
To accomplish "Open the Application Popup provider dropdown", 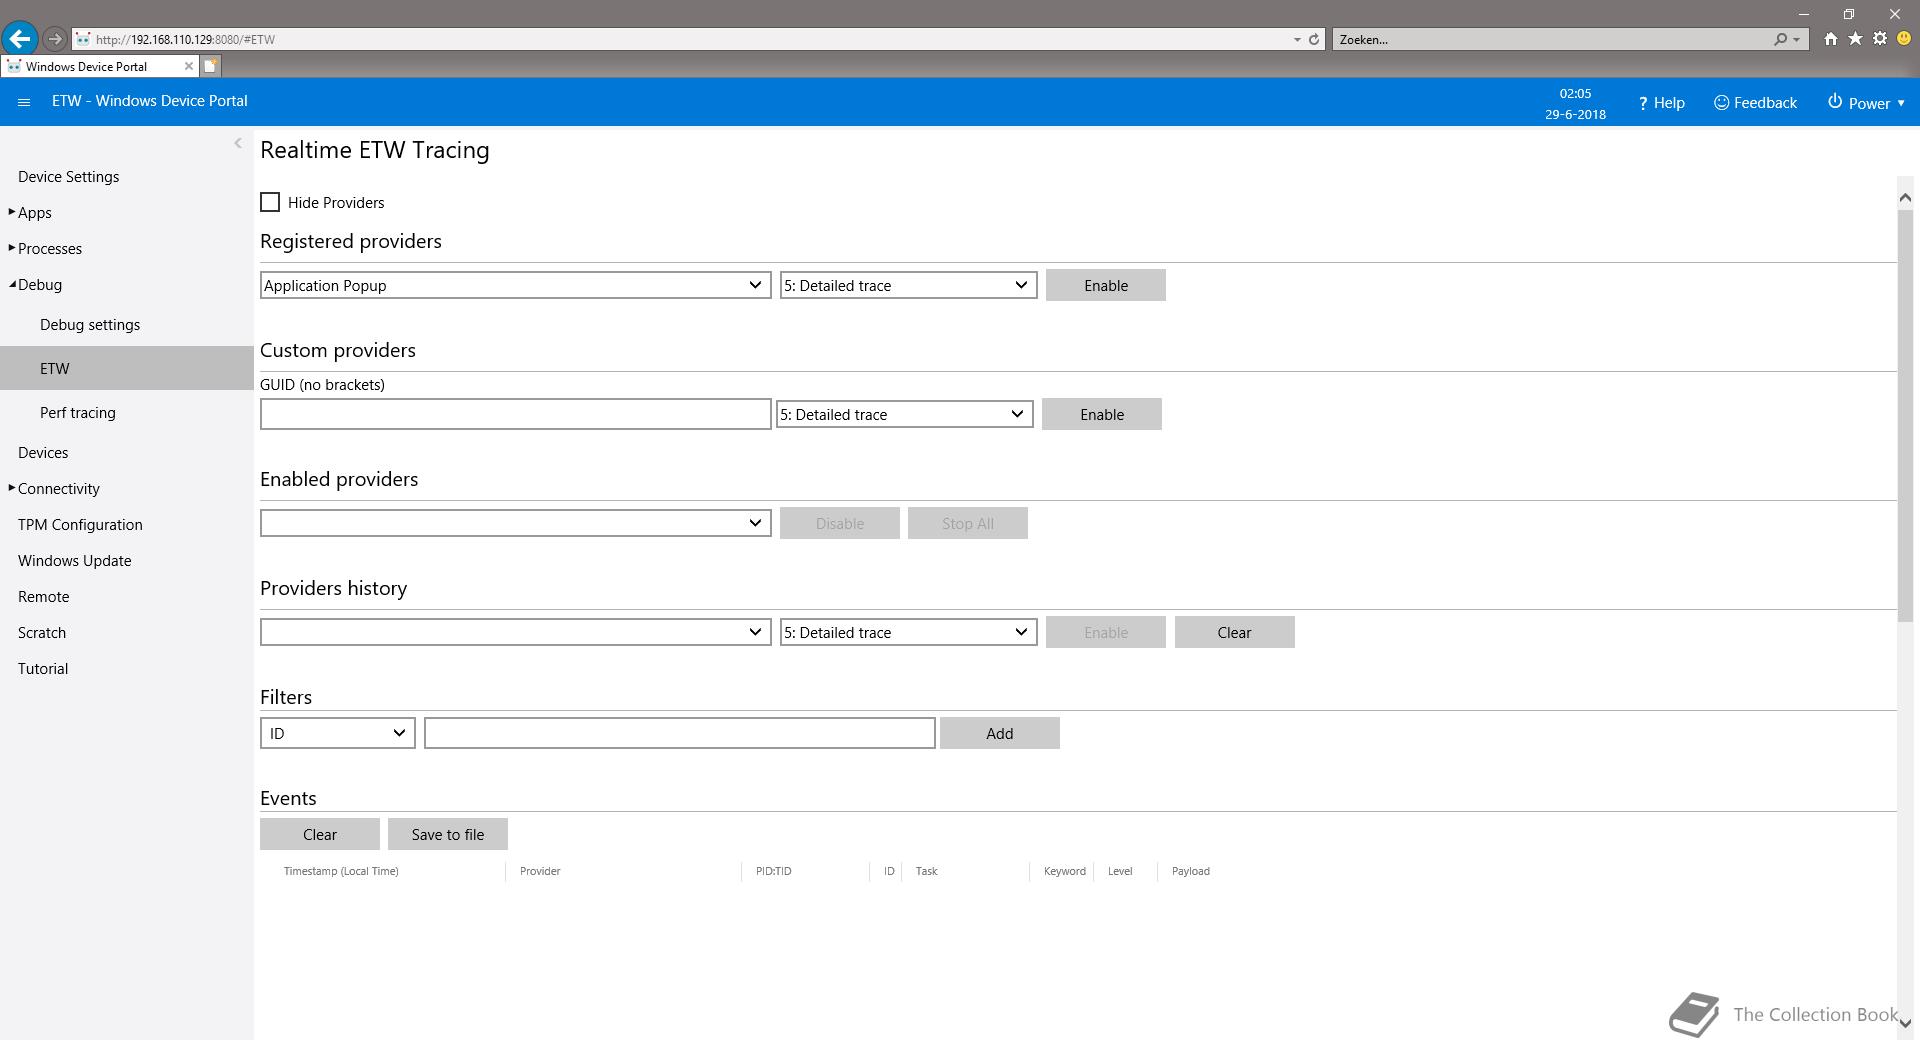I will (515, 285).
